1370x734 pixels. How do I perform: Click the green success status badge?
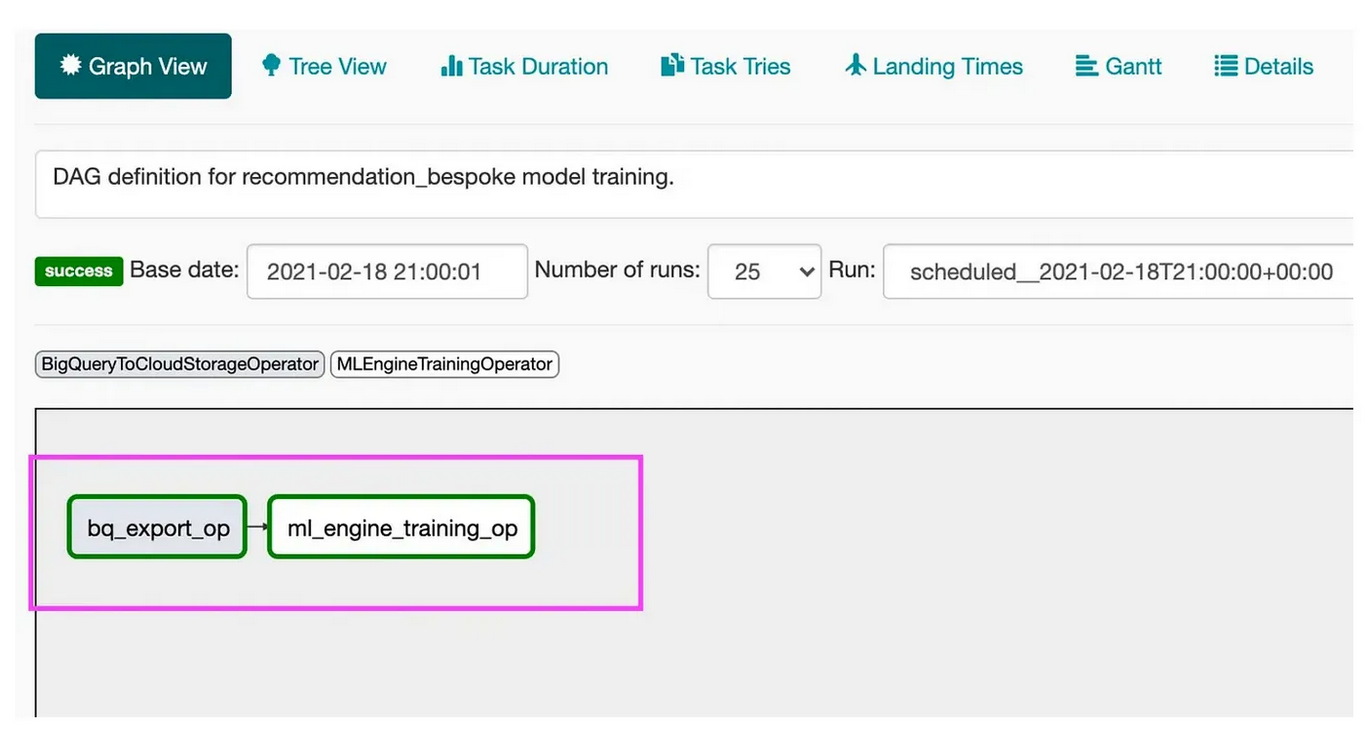78,271
